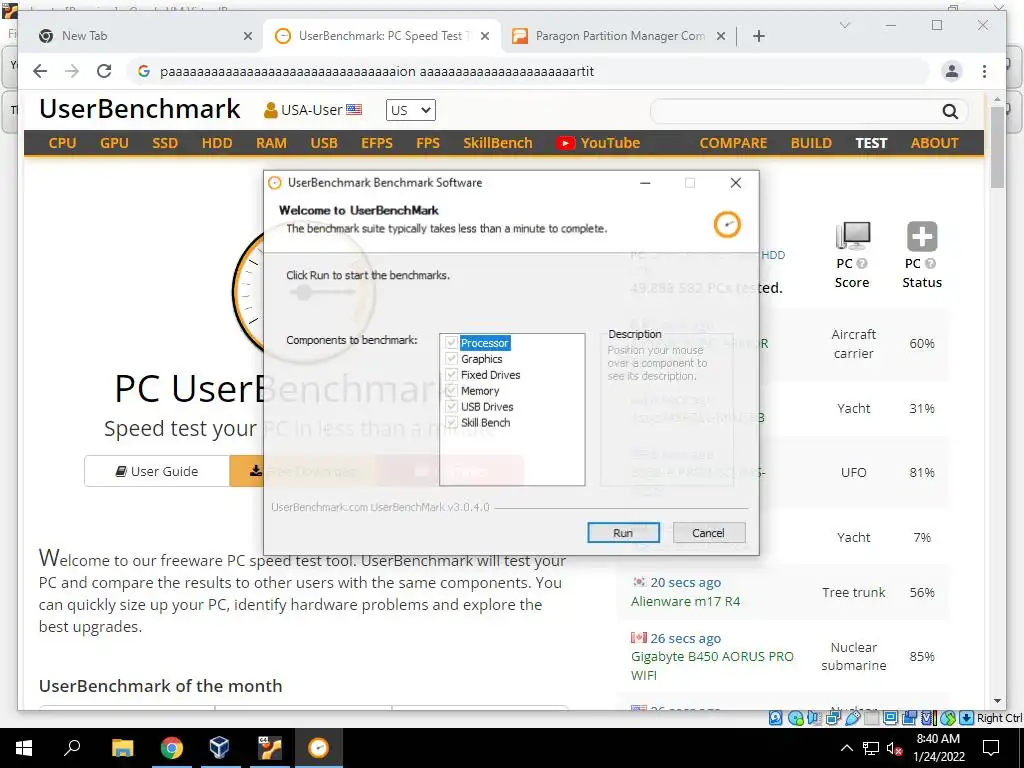The width and height of the screenshot is (1024, 768).
Task: Open the SkillBench page
Action: click(x=498, y=143)
